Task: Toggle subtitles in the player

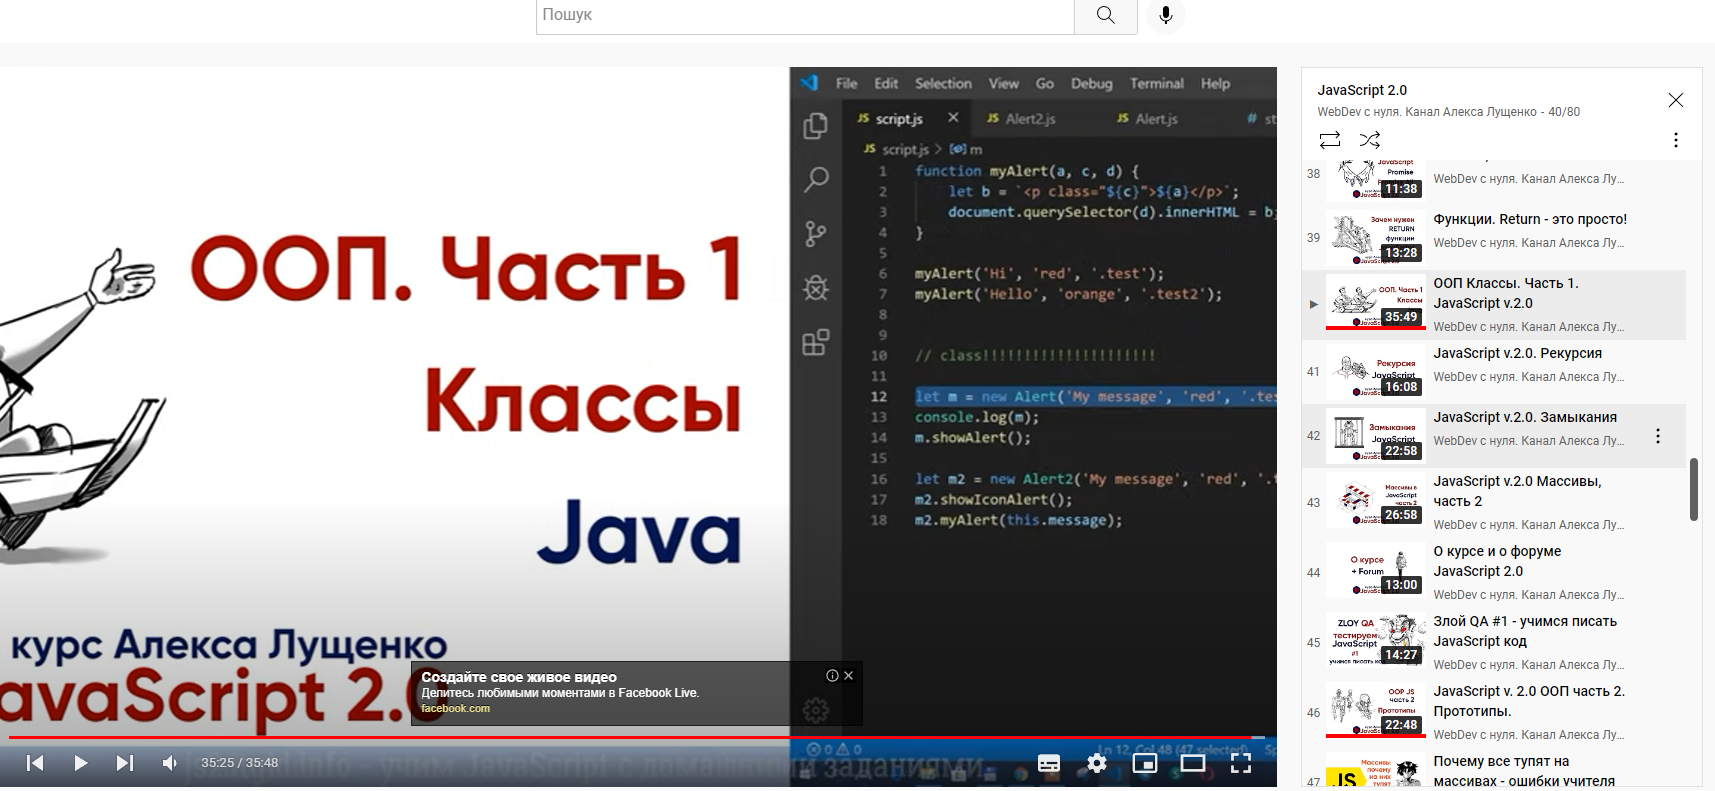Action: point(1049,763)
